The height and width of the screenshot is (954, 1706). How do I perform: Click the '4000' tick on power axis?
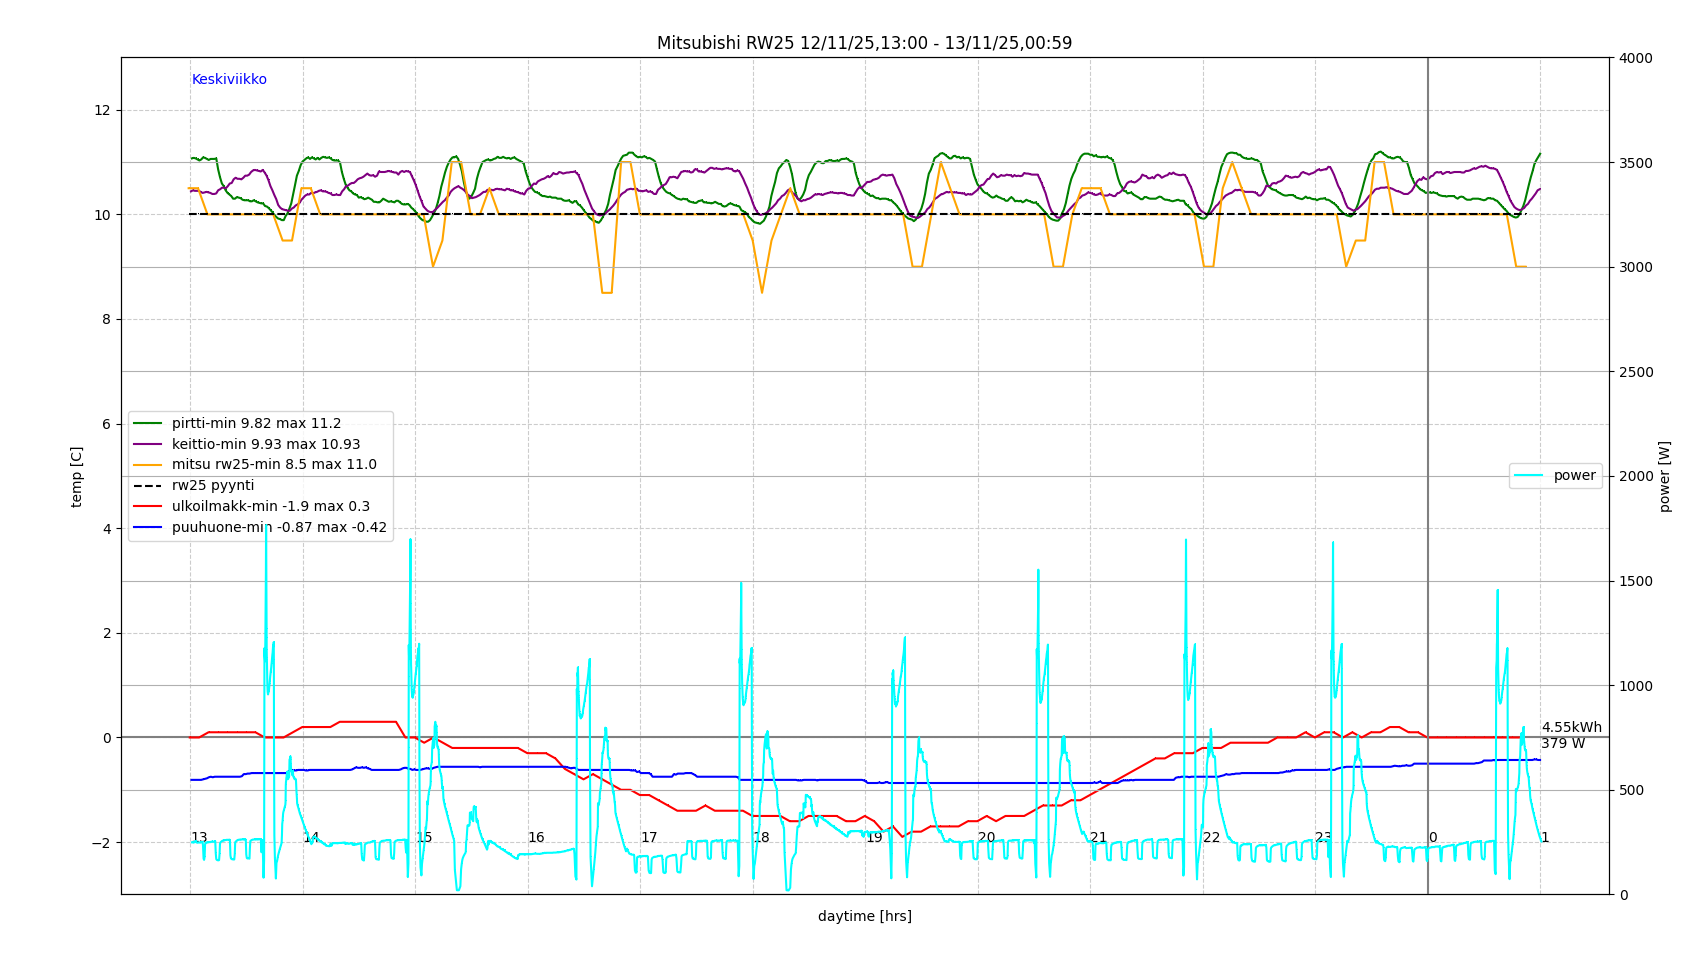[1635, 59]
